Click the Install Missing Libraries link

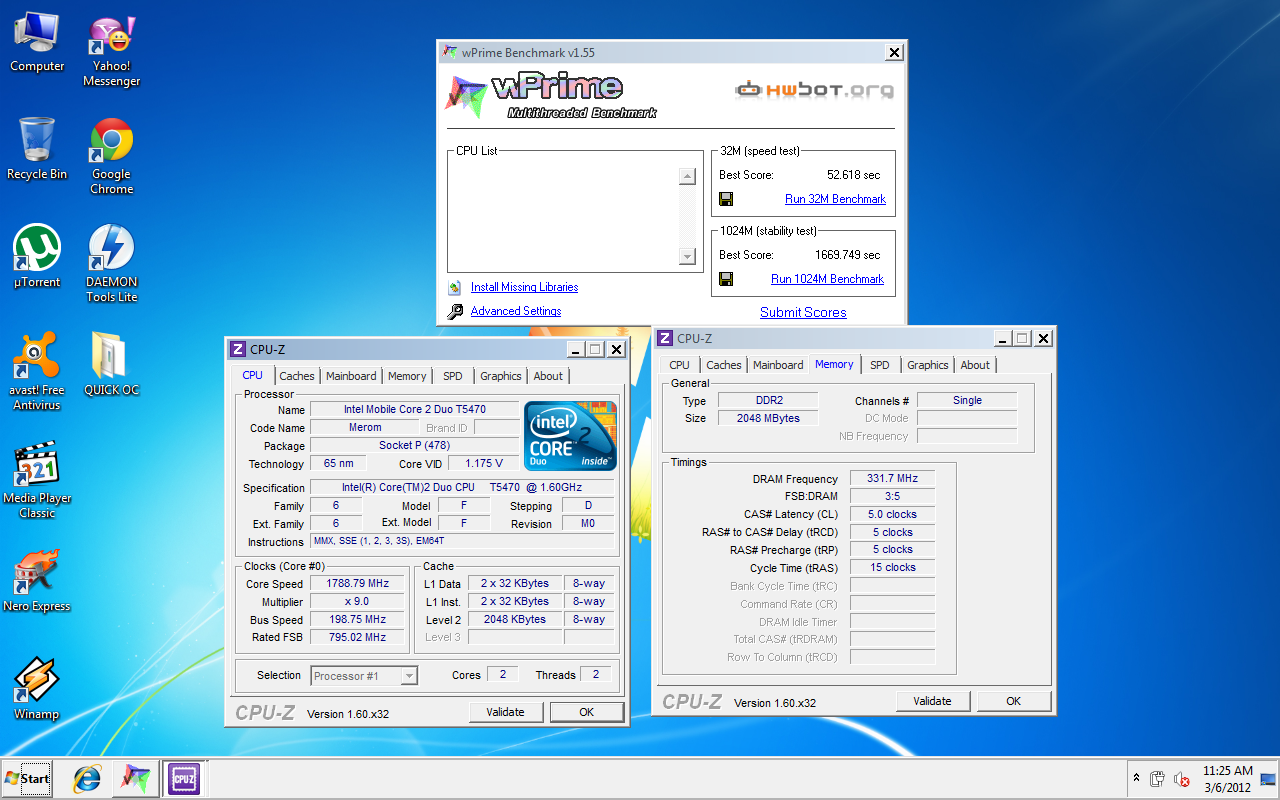pyautogui.click(x=525, y=287)
